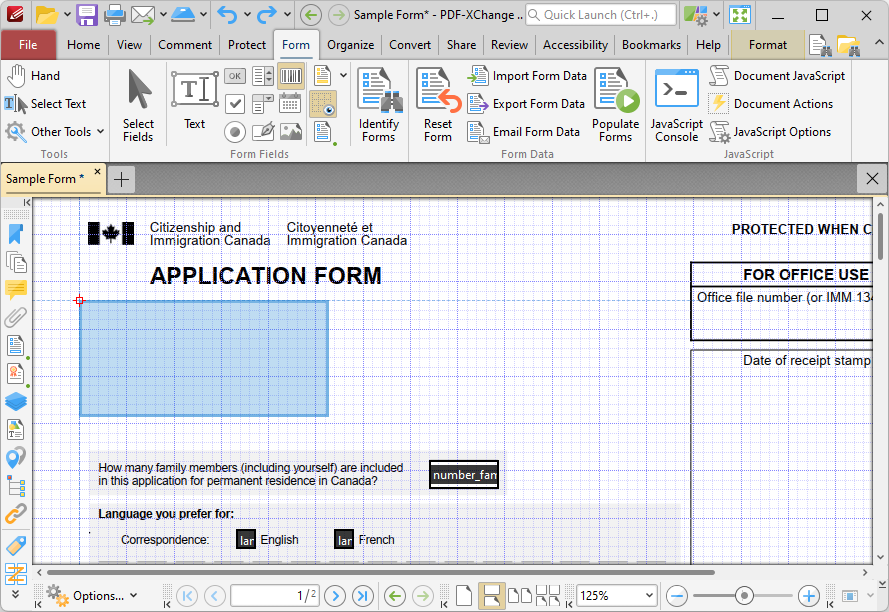The width and height of the screenshot is (889, 612).
Task: Select the Image field tool
Action: (x=291, y=131)
